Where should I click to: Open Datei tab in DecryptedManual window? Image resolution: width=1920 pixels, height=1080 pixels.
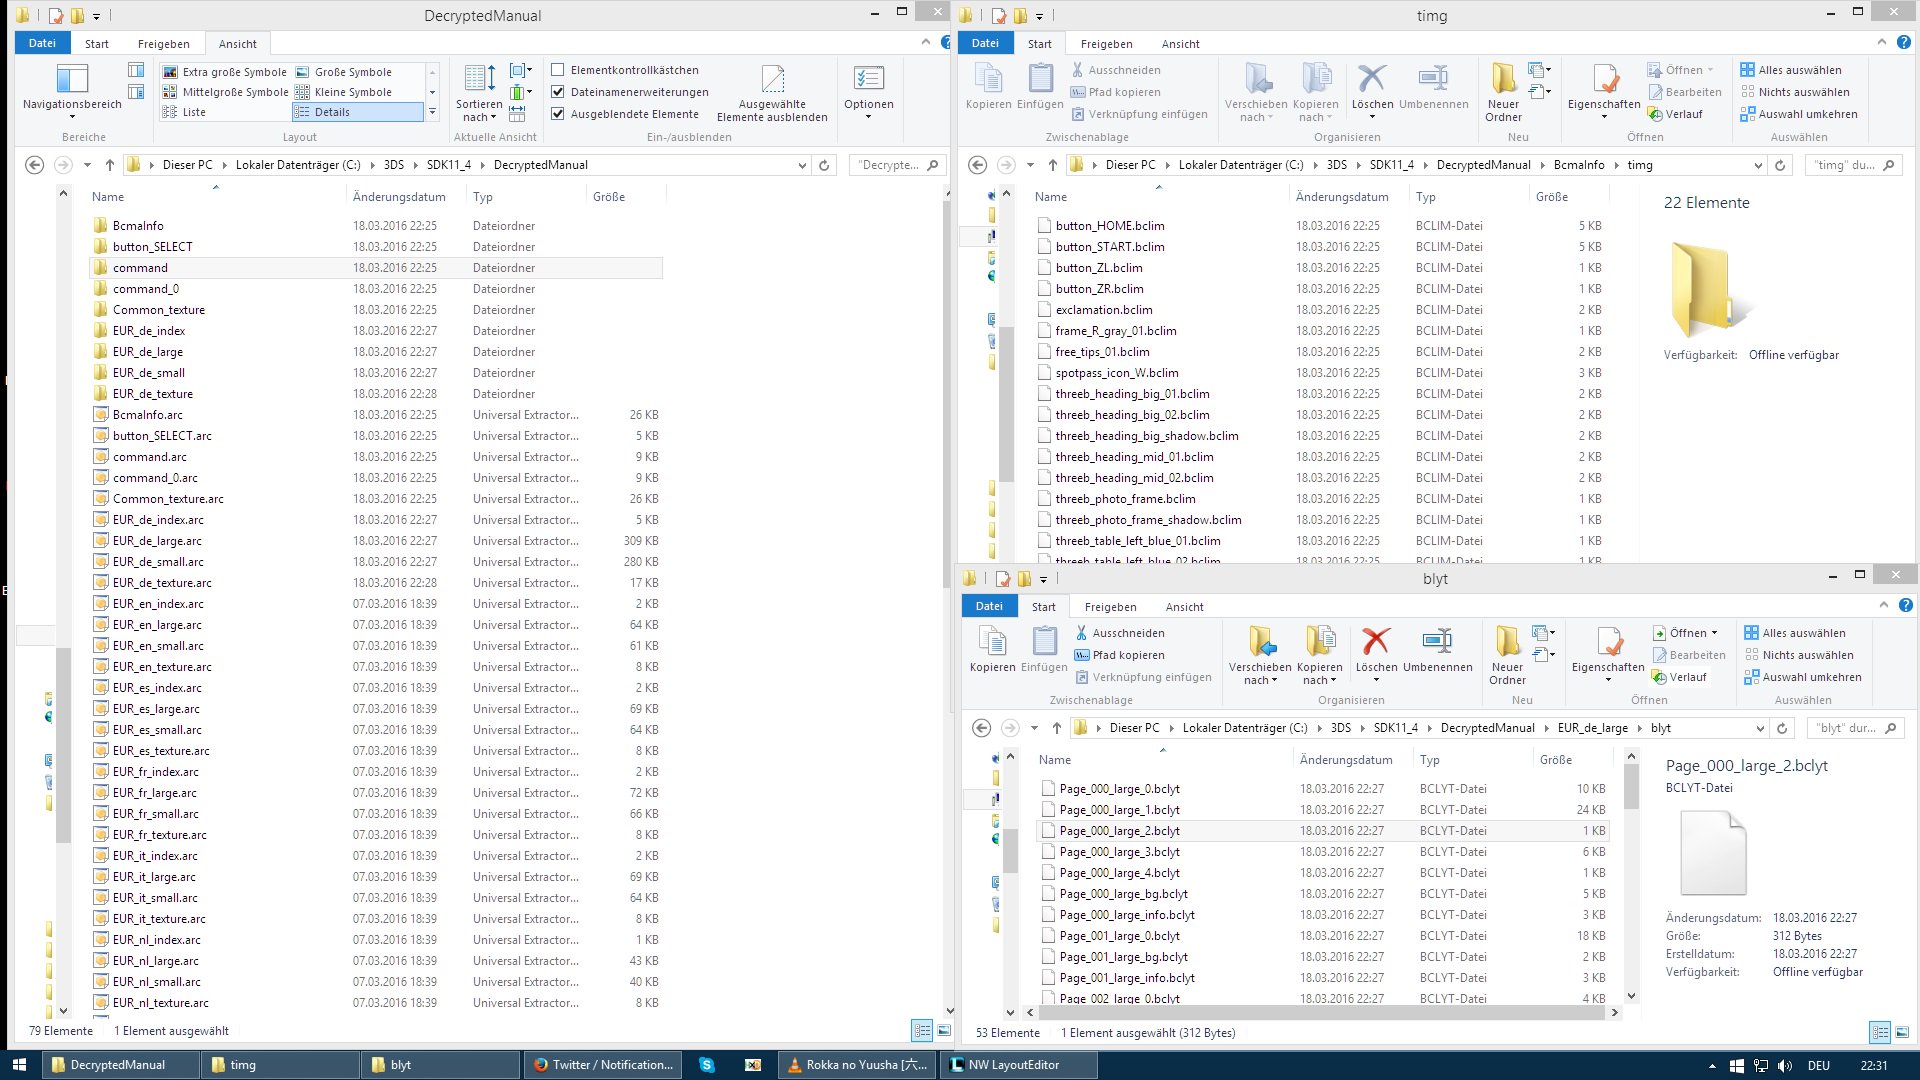(x=42, y=43)
